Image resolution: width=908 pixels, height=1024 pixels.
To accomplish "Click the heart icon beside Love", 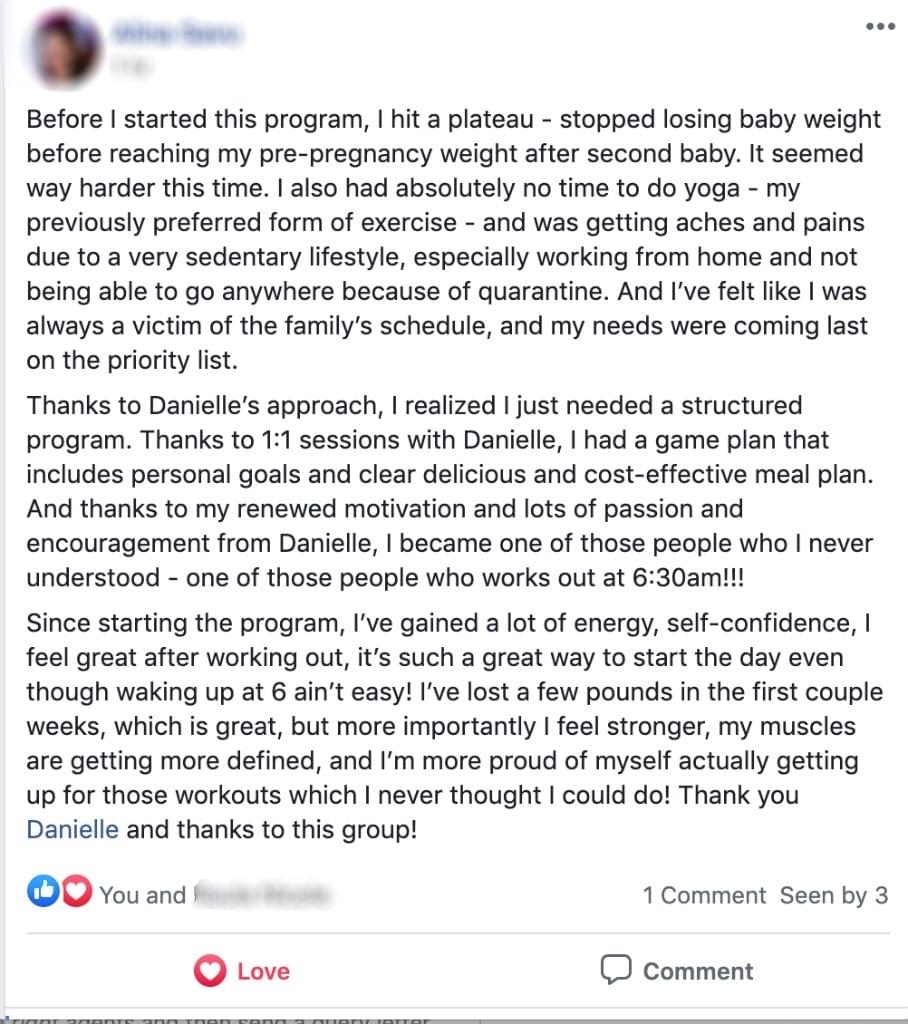I will tap(210, 970).
